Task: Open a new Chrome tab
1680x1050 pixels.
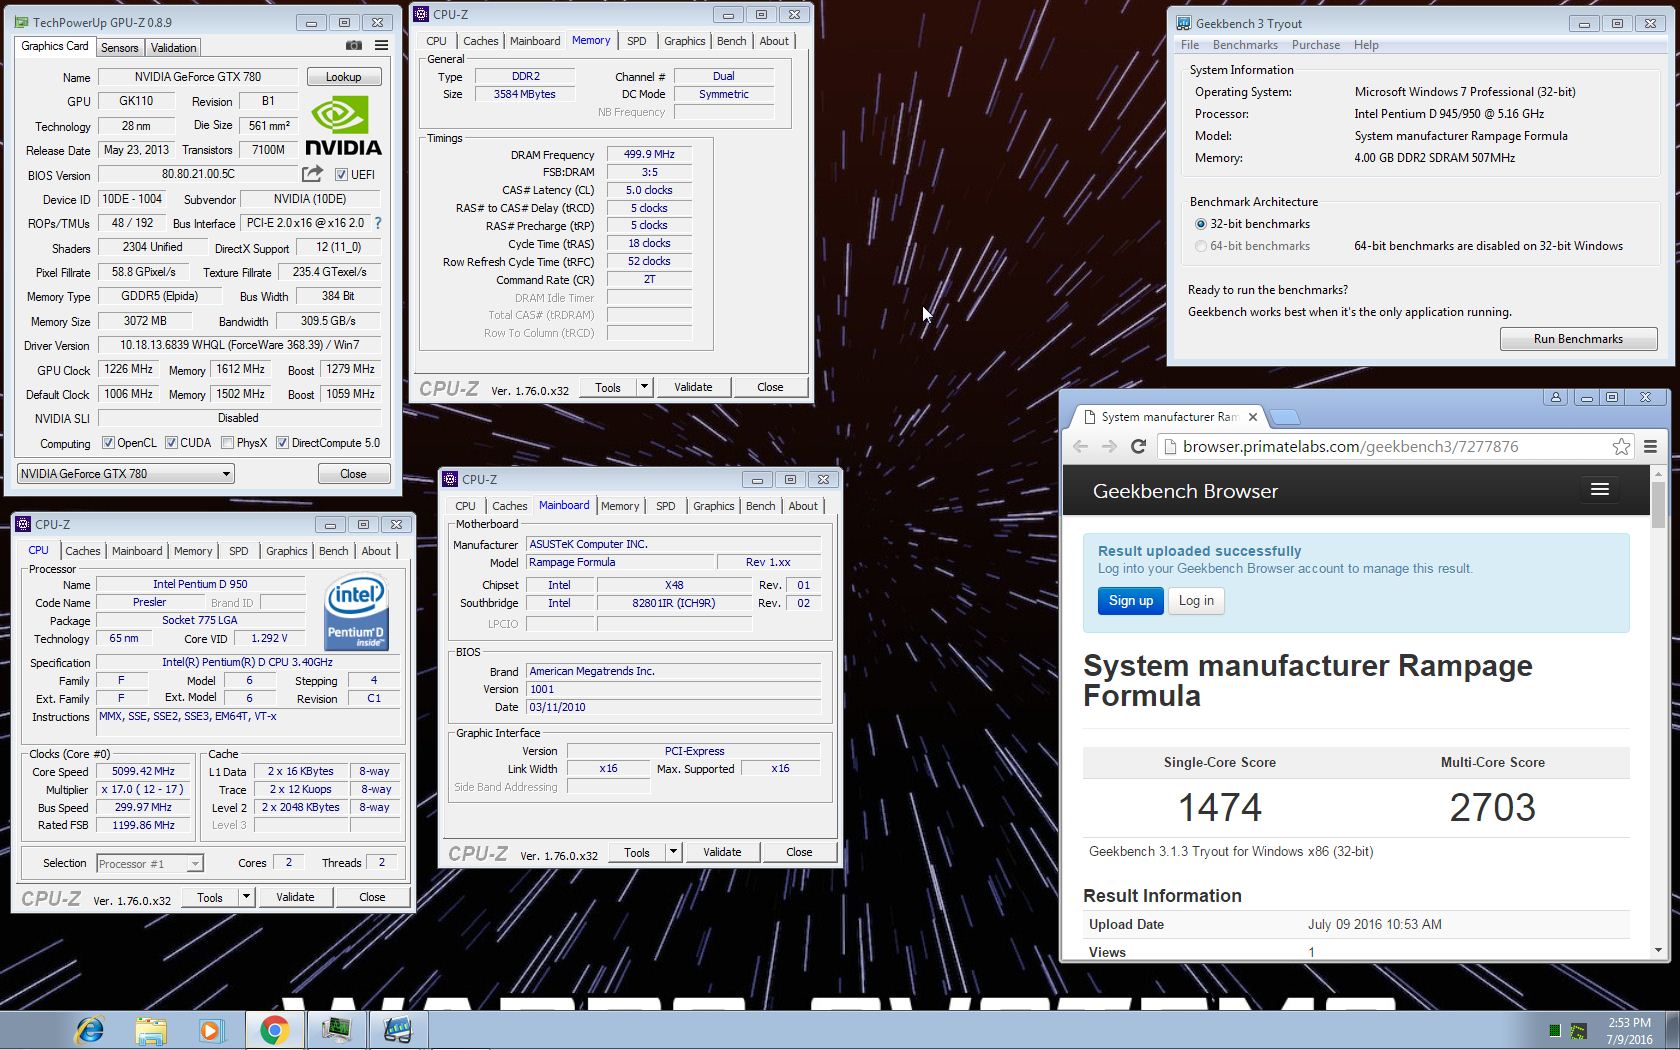Action: pos(1285,417)
